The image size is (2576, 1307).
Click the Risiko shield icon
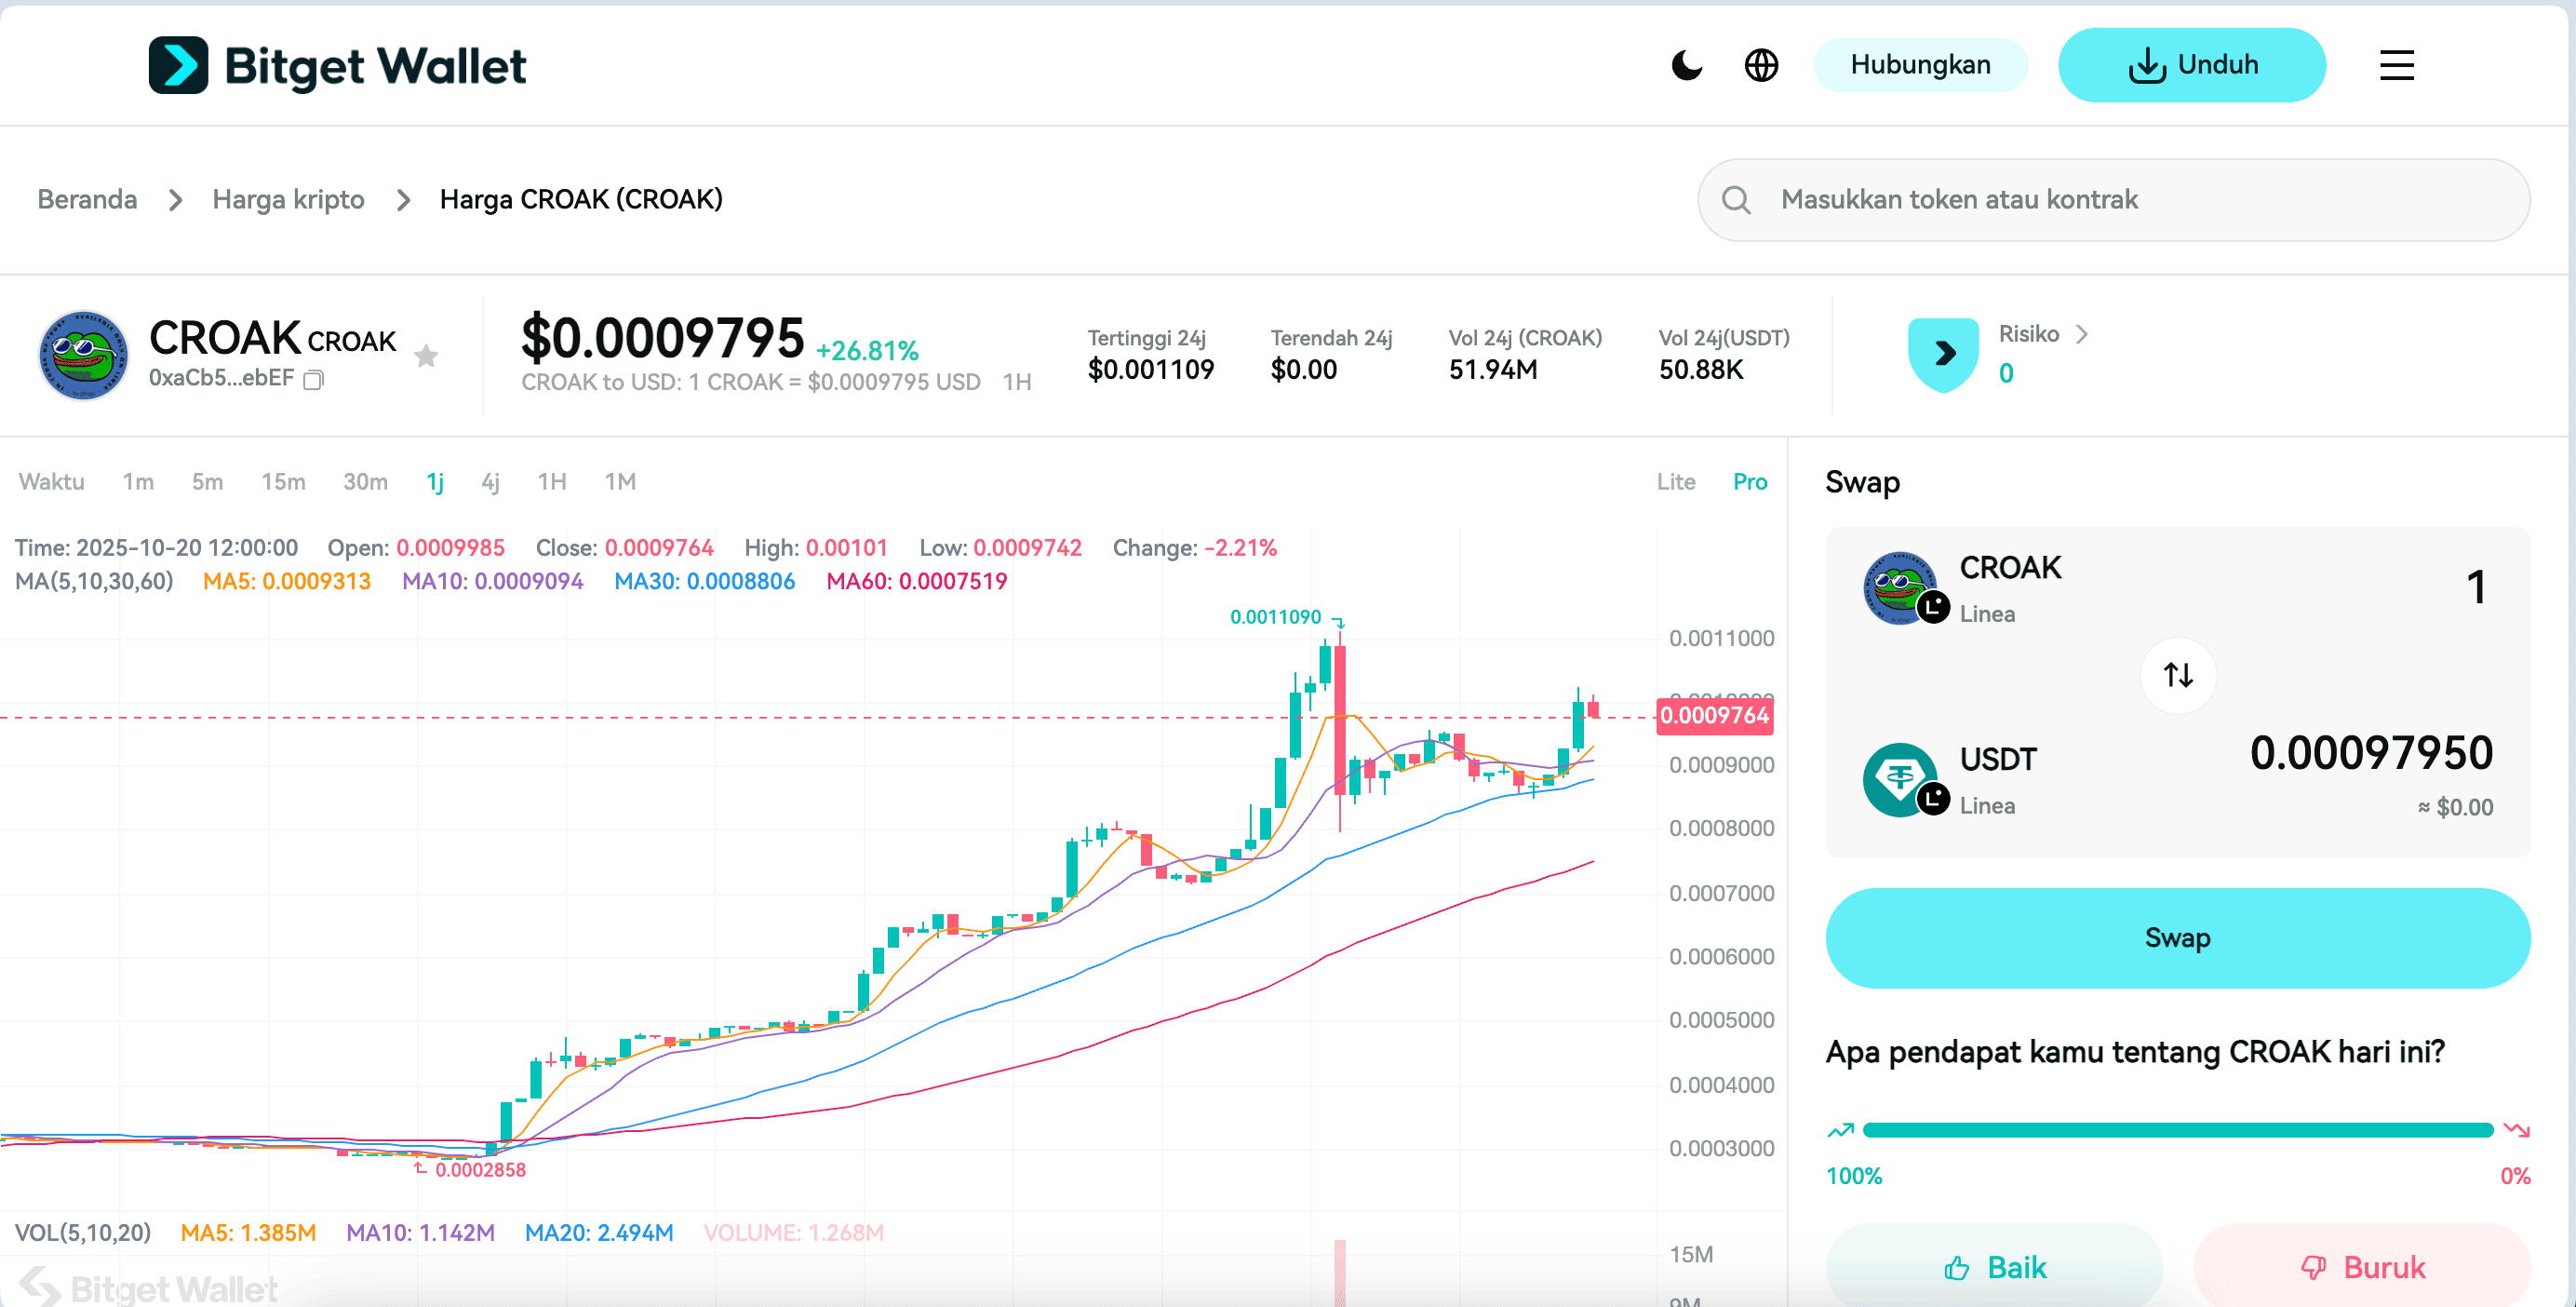[1943, 354]
